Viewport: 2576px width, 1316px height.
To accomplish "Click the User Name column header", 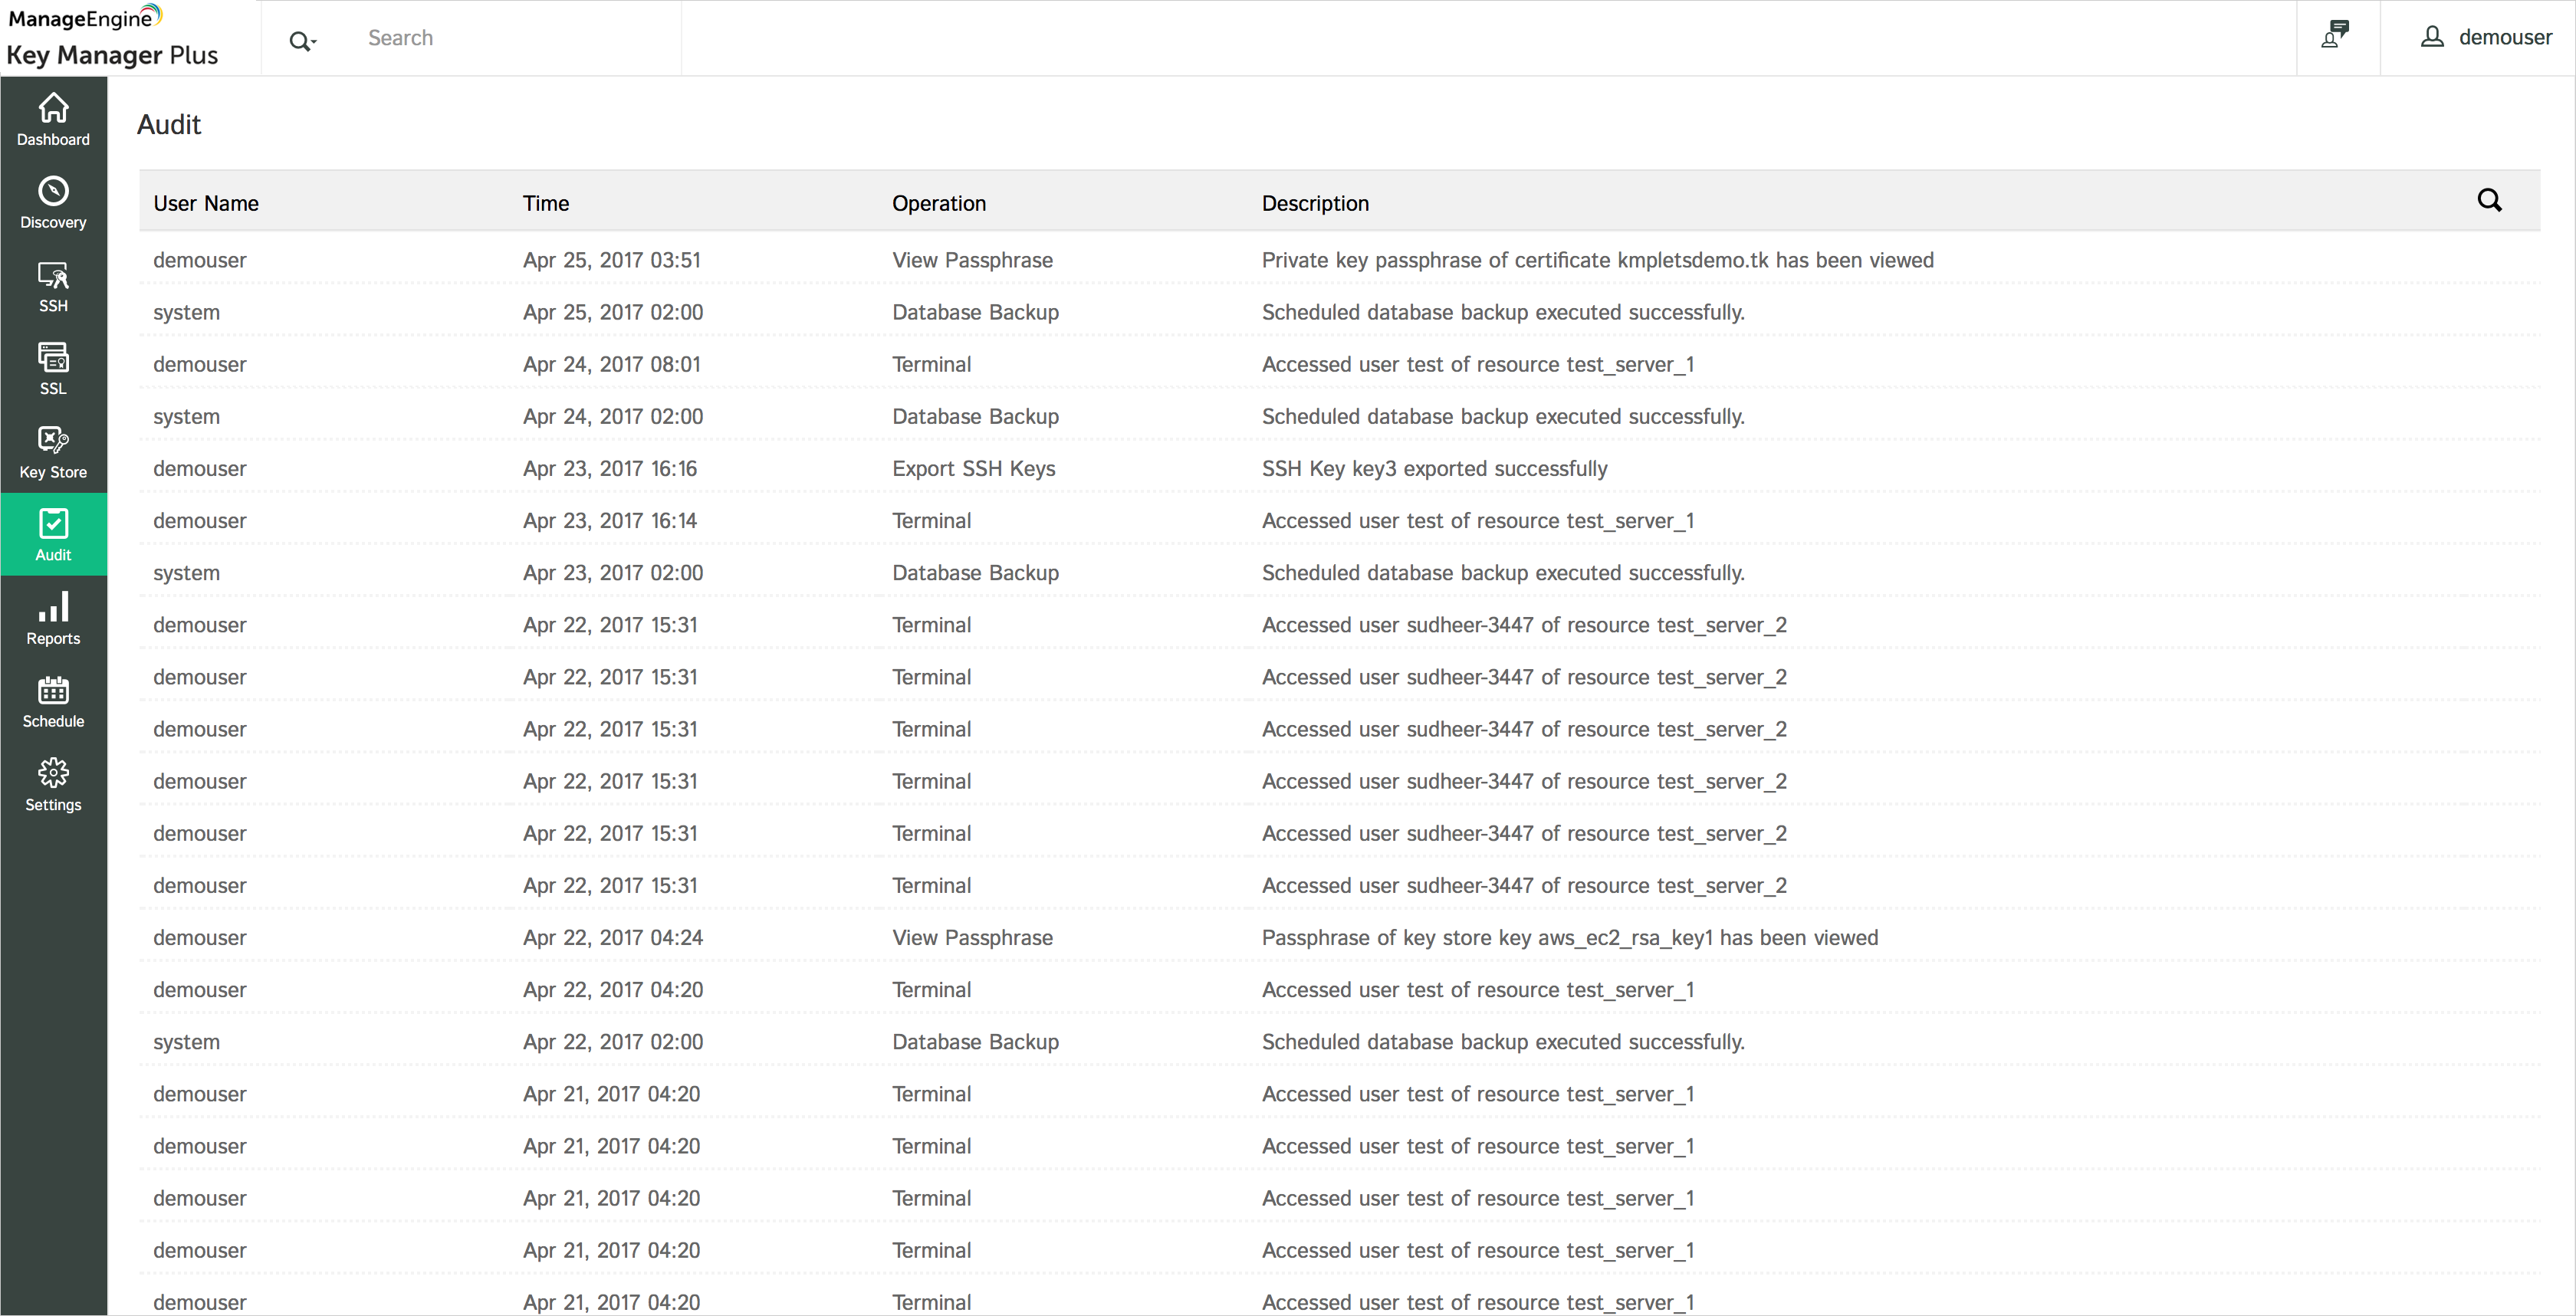I will [x=206, y=203].
